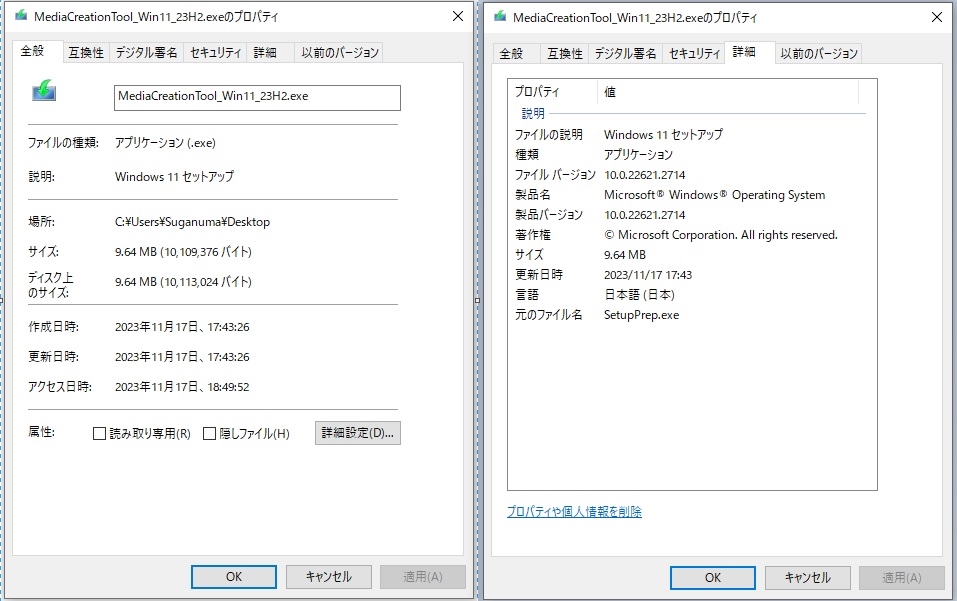Select サイズ row in details list

688,254
